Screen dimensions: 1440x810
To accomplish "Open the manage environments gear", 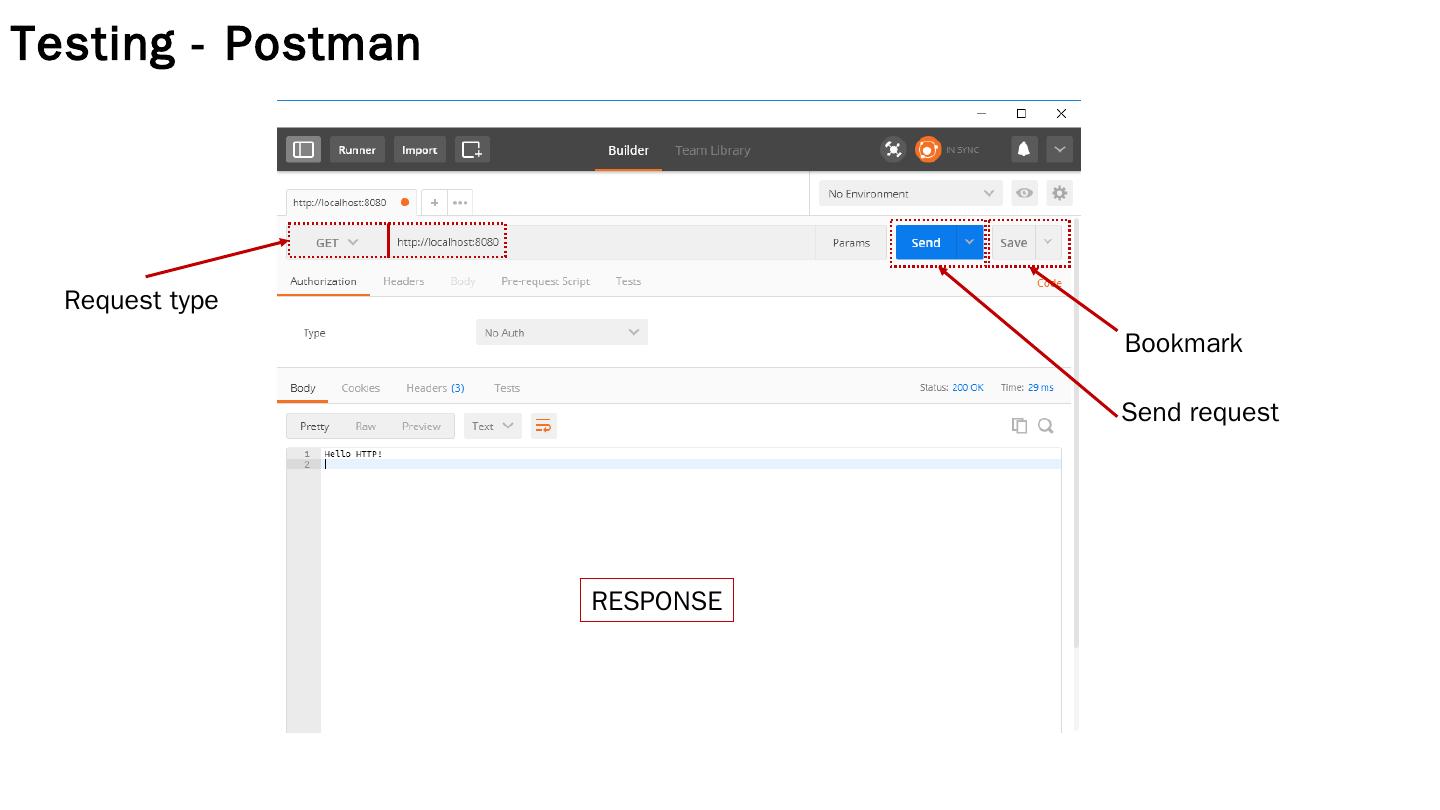I will (1060, 193).
